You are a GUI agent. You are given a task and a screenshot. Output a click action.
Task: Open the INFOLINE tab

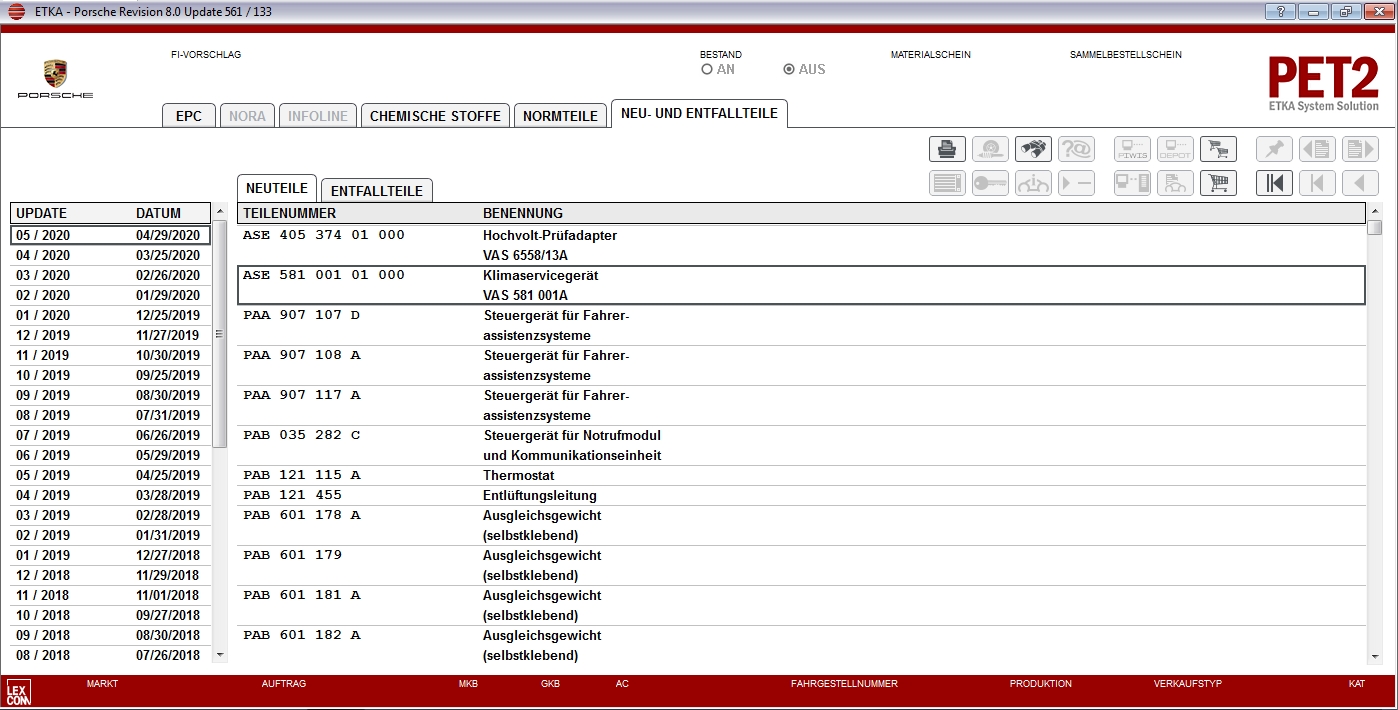click(x=318, y=116)
